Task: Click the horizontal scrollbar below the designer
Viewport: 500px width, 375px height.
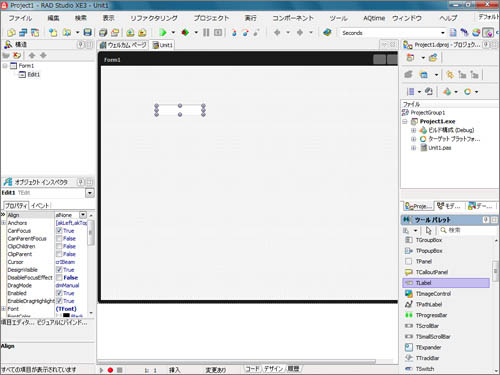Action: [236, 362]
